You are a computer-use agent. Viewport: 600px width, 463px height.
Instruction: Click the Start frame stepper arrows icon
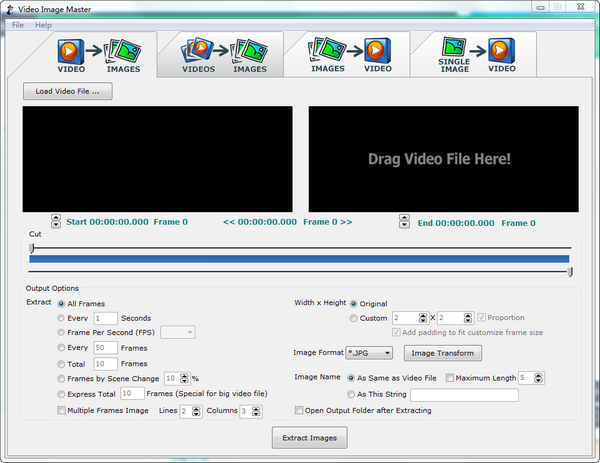tap(56, 222)
